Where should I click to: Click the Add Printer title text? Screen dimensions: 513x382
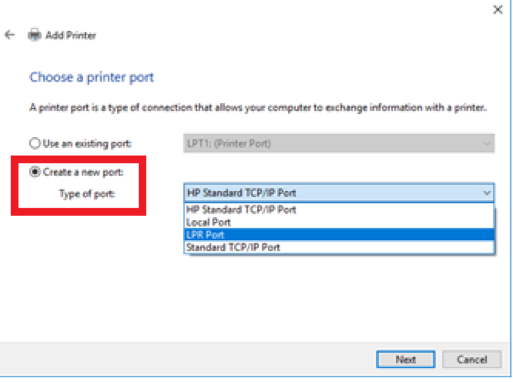[71, 35]
